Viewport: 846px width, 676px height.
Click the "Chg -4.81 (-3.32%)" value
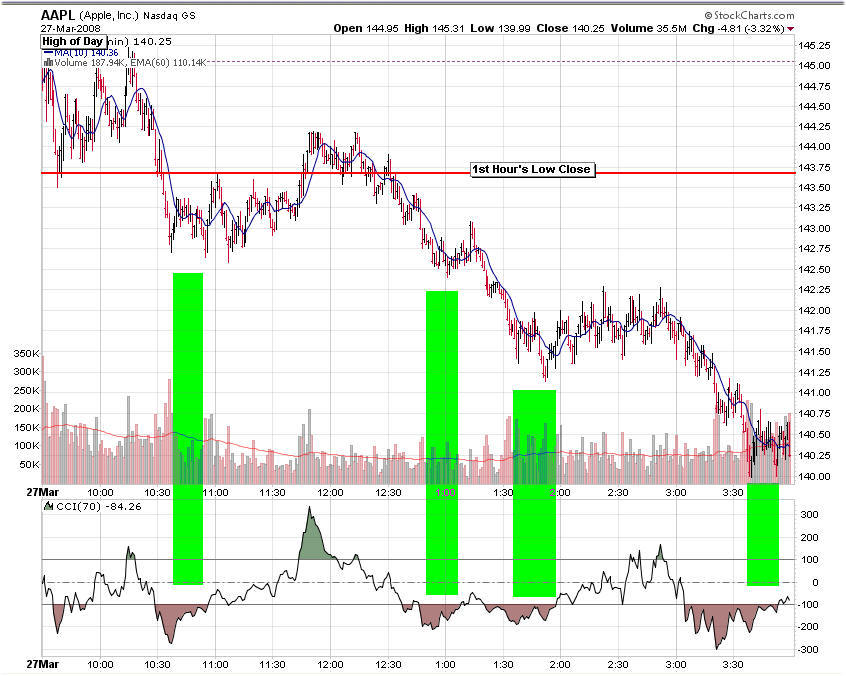click(738, 29)
